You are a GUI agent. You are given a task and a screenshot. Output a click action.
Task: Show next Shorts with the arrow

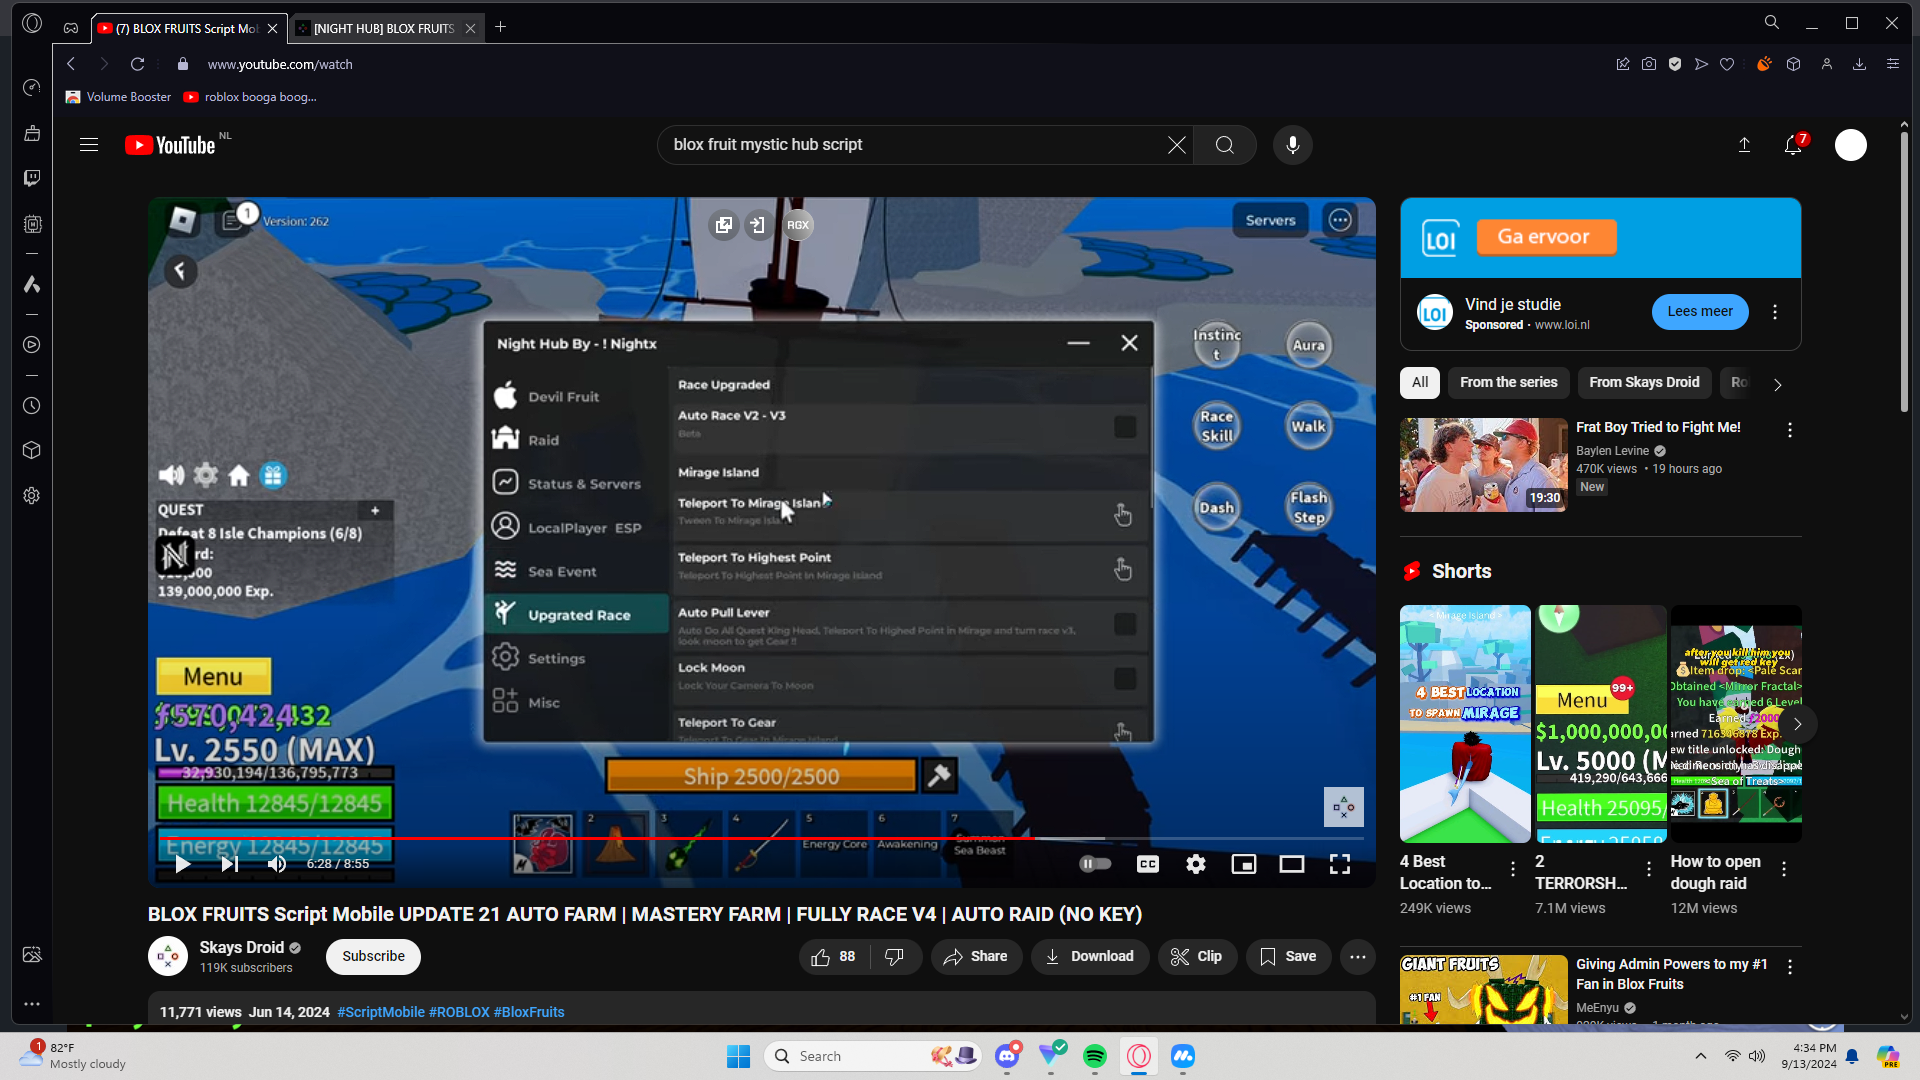pos(1797,724)
